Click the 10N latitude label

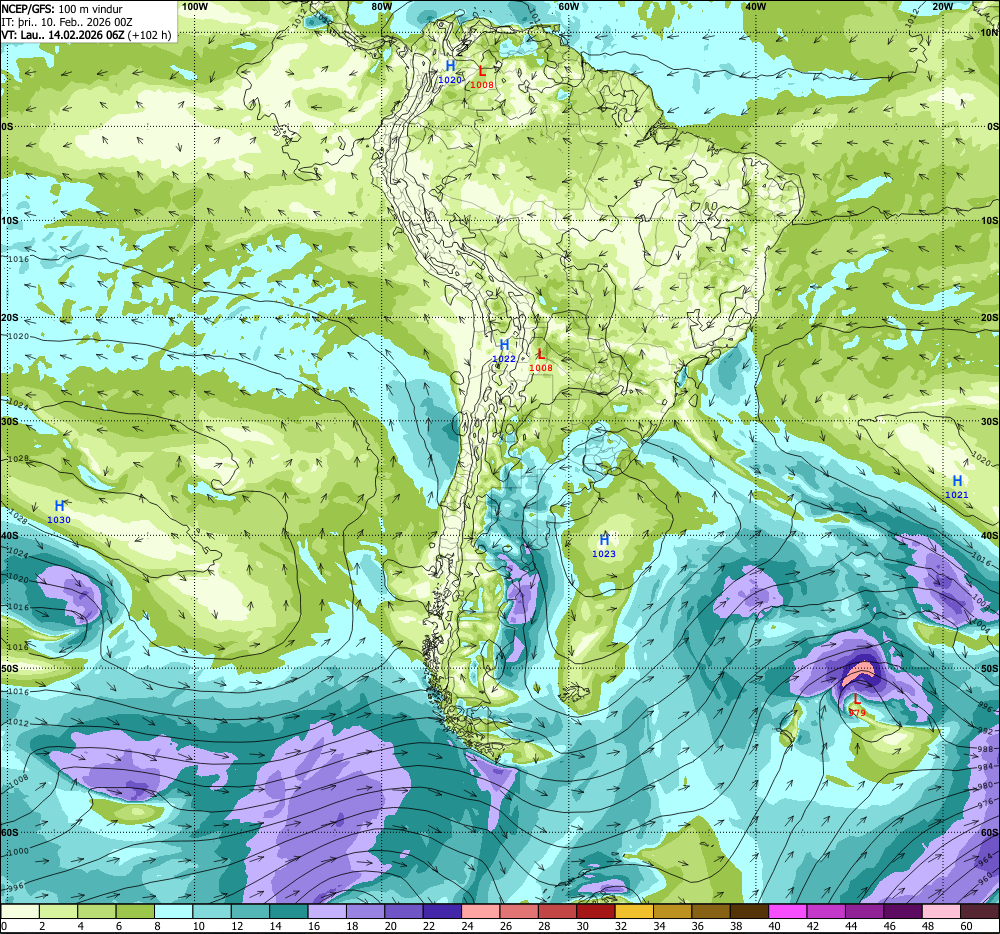pos(989,33)
